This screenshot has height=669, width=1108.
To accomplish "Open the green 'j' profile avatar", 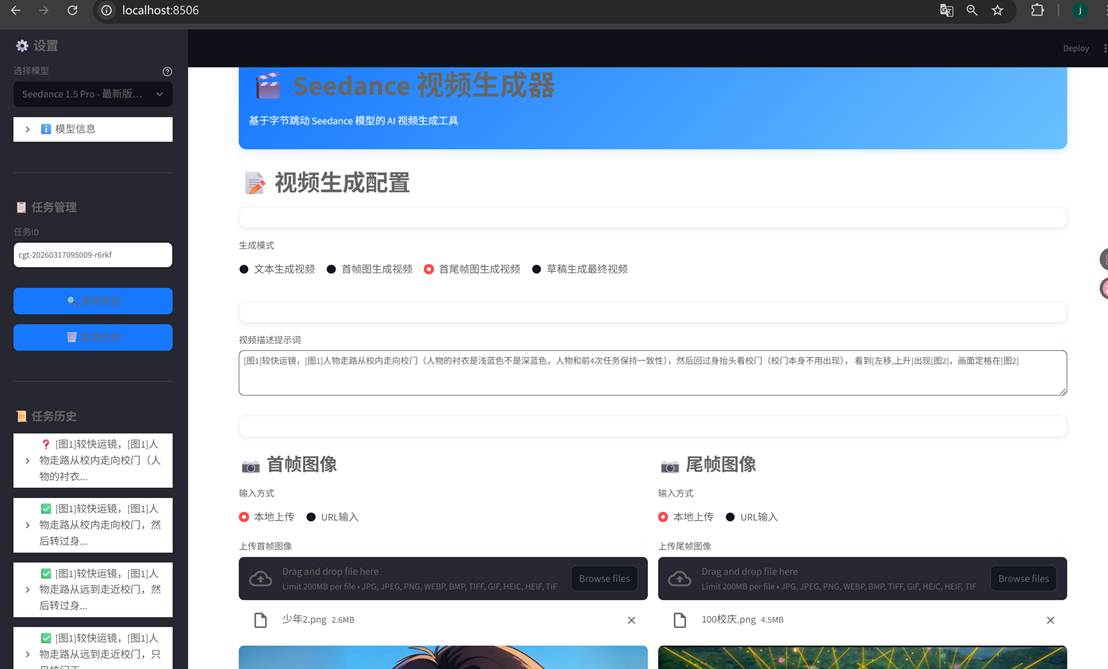I will (x=1080, y=10).
